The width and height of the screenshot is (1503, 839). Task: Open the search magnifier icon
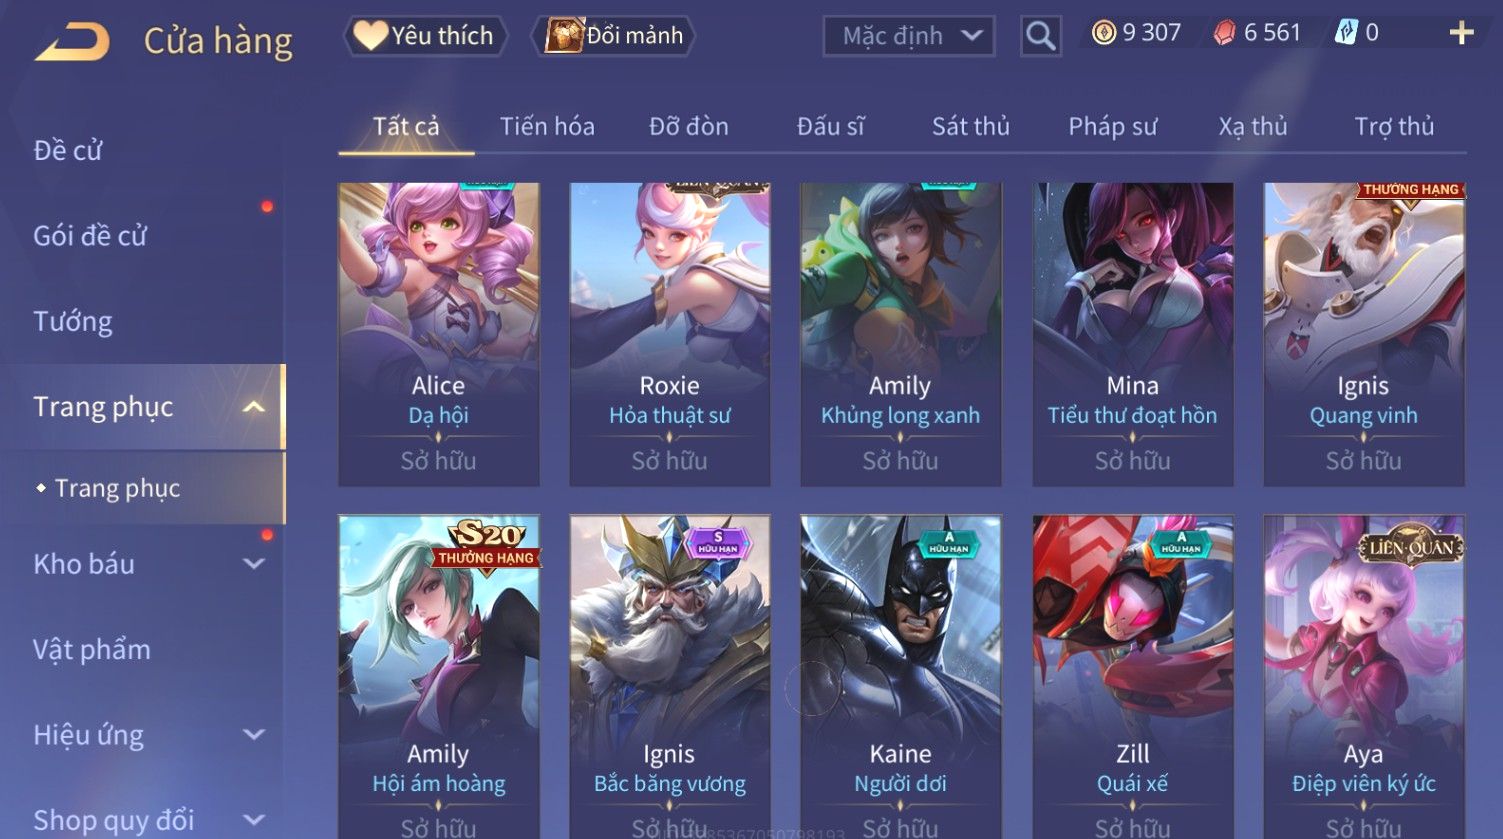tap(1040, 36)
